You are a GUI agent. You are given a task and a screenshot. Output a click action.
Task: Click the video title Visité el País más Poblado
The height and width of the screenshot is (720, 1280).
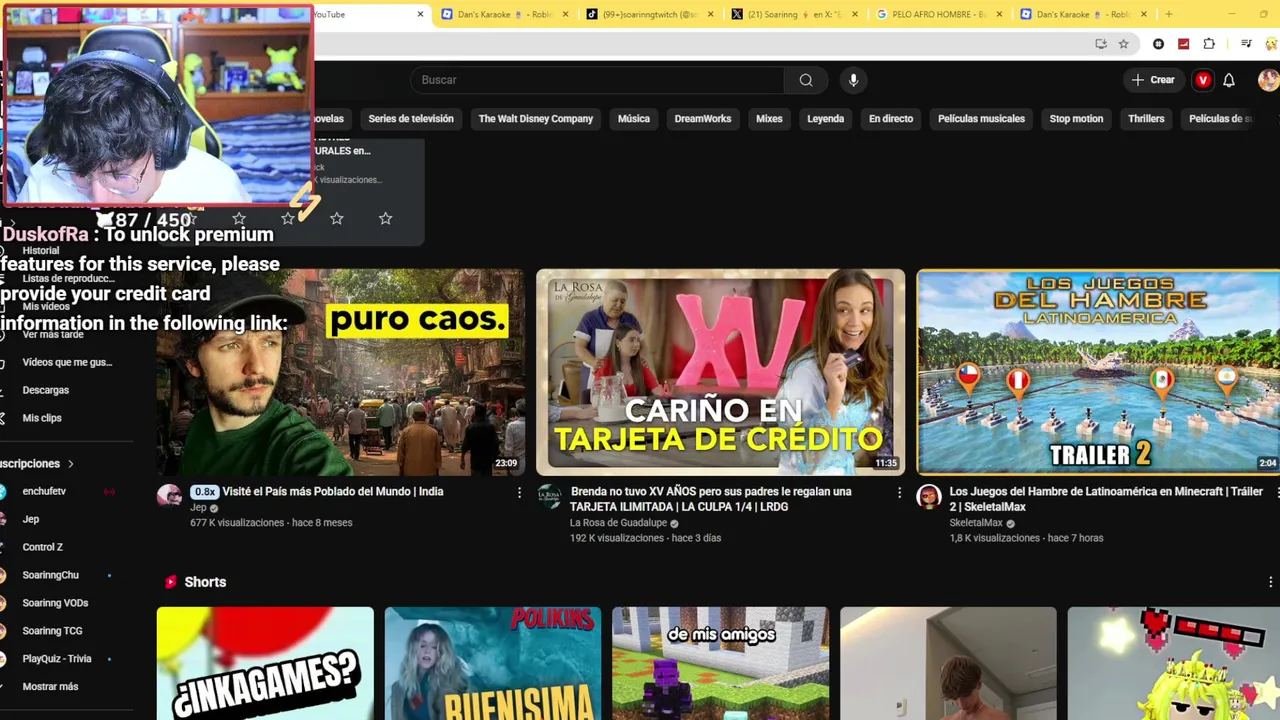333,492
